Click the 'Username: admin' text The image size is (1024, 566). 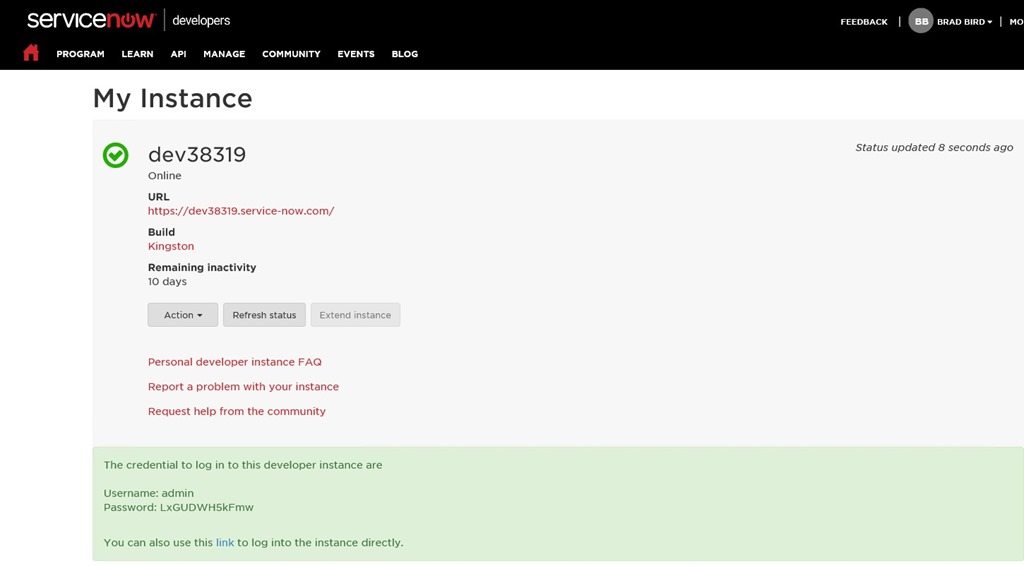149,493
